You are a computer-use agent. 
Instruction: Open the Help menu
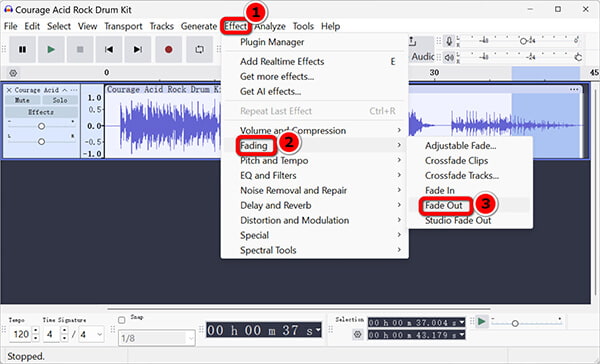pos(331,26)
